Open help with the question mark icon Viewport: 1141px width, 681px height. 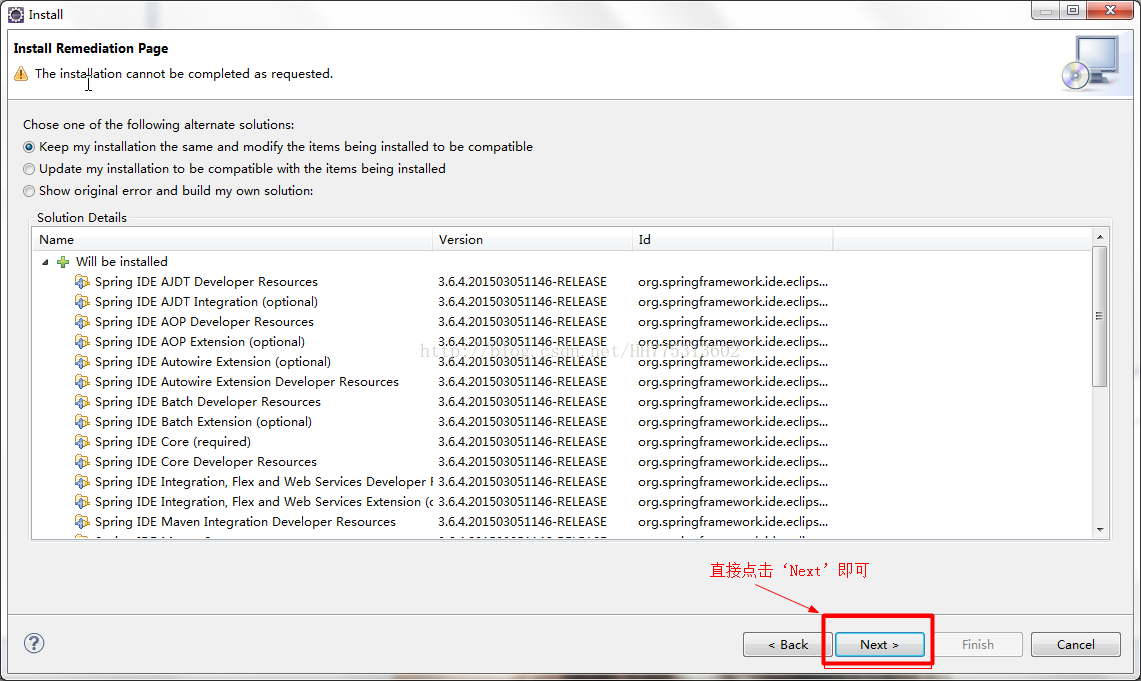click(34, 643)
